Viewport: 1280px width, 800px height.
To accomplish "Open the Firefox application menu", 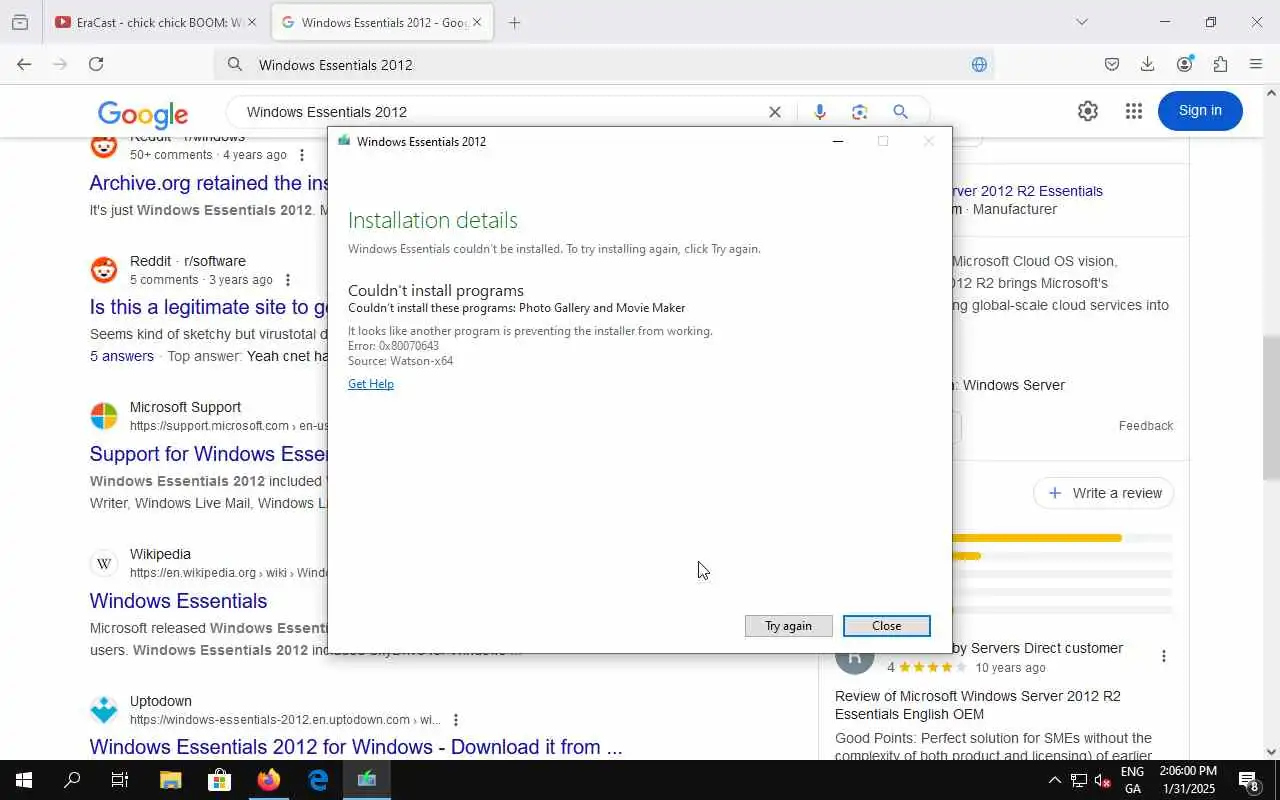I will [1257, 64].
